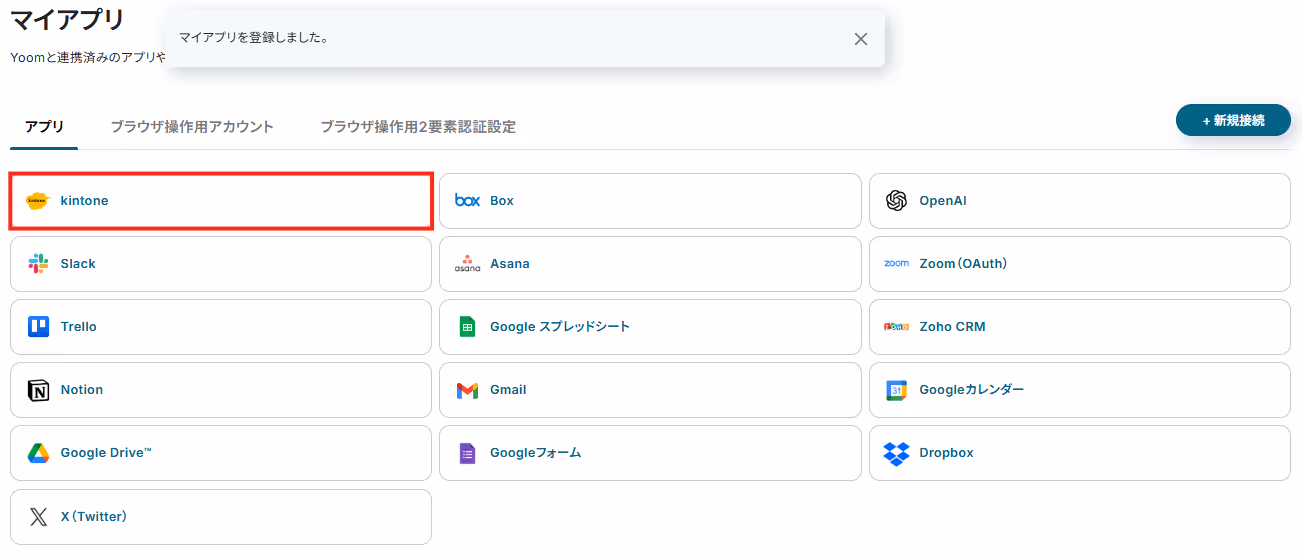Open the Slack app name link
This screenshot has height=559, width=1302.
point(78,264)
